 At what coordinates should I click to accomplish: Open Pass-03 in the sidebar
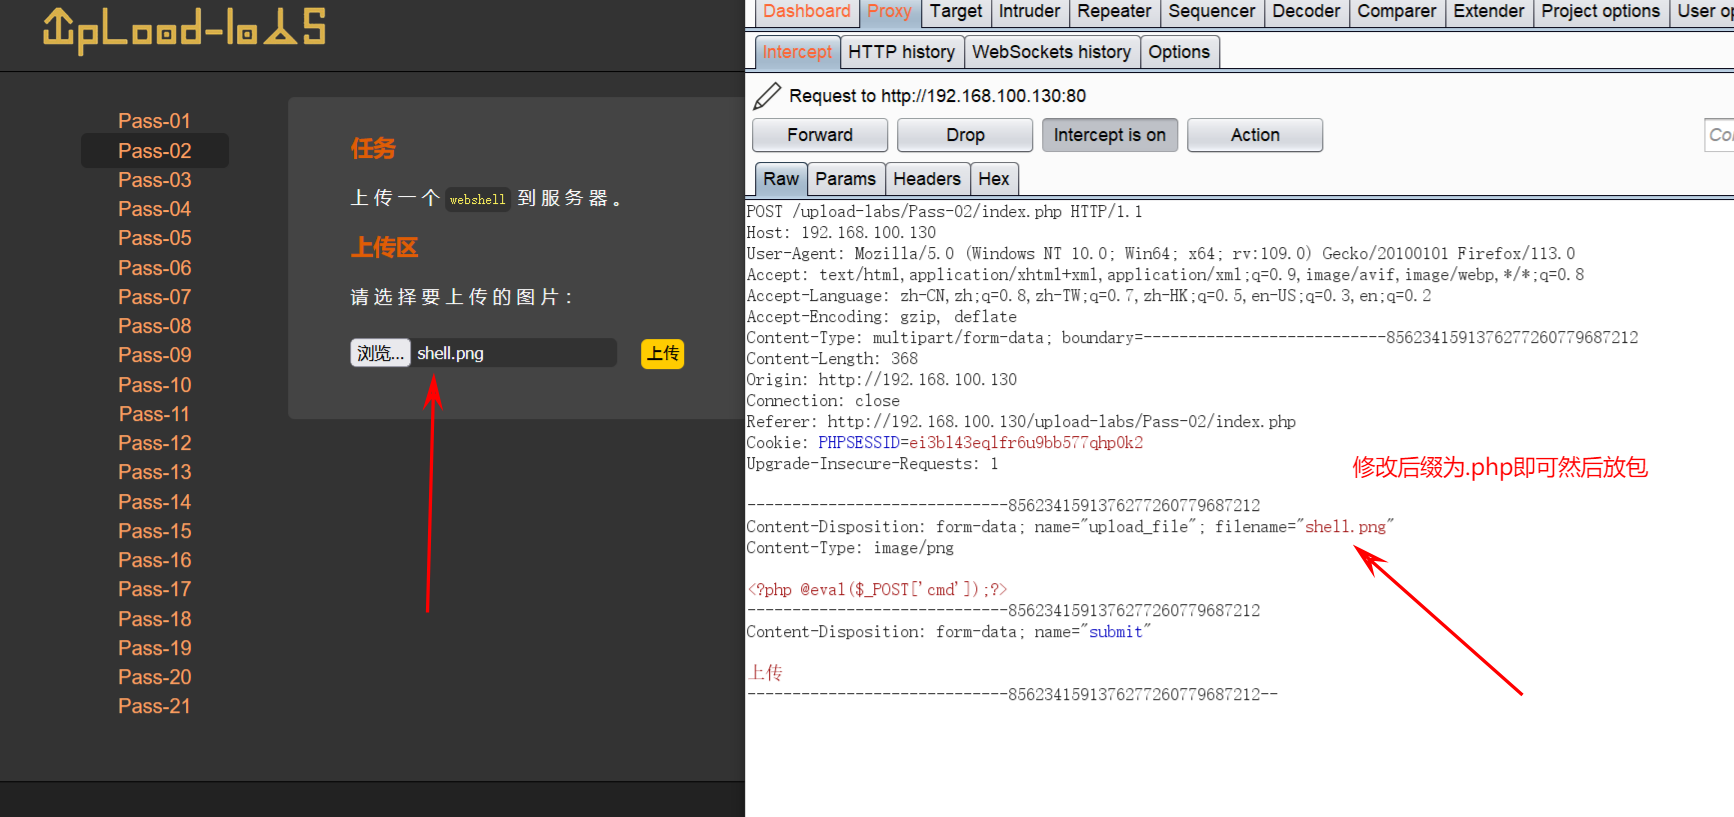pos(154,180)
